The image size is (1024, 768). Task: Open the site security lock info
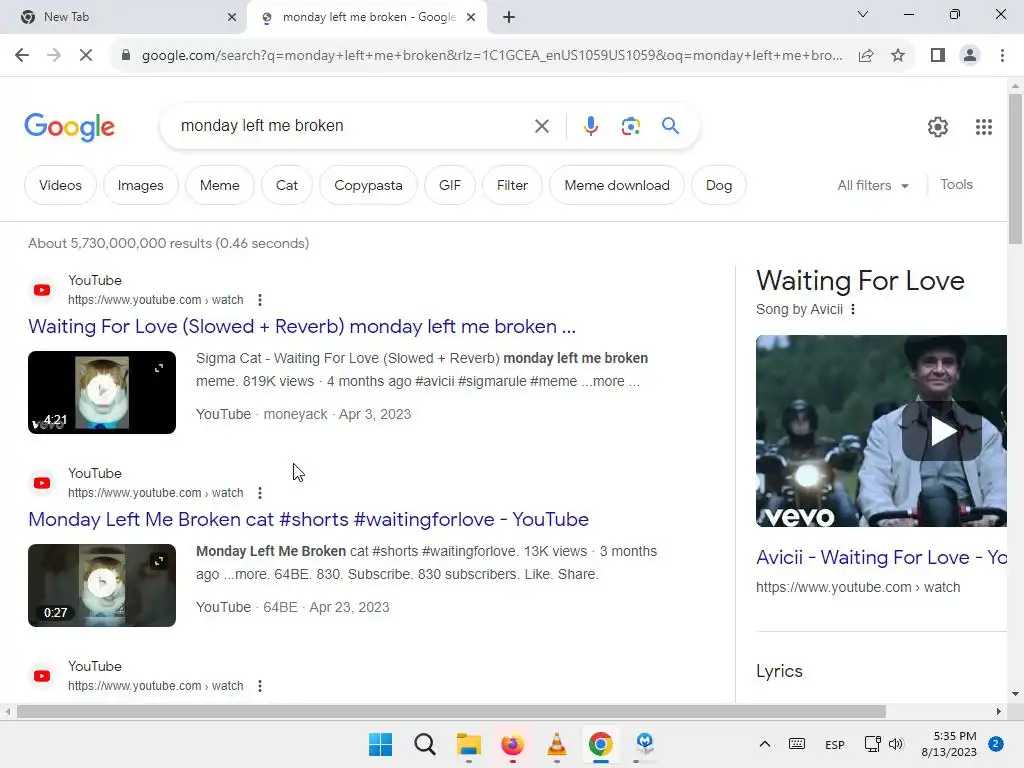(x=126, y=56)
